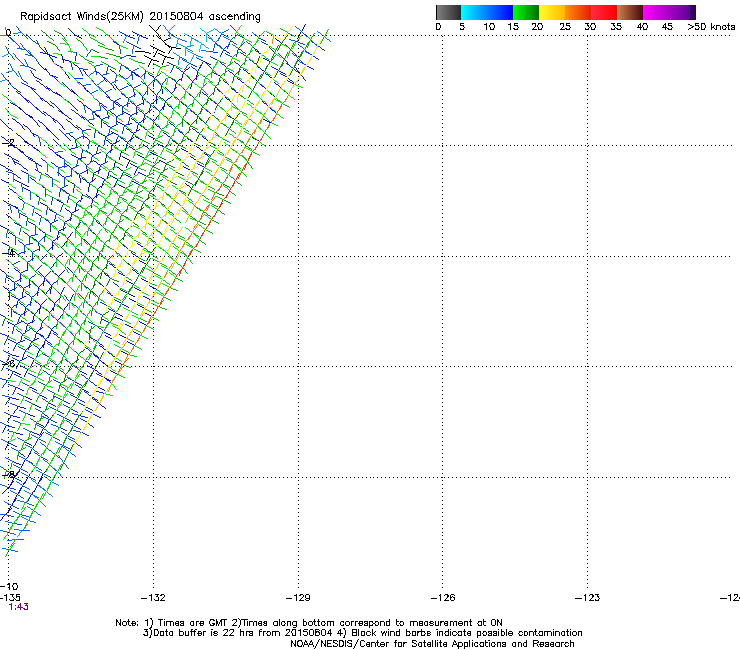Viewport: 740px width, 650px height.
Task: Click the magenta 40-45 knots color segment
Action: click(x=656, y=12)
